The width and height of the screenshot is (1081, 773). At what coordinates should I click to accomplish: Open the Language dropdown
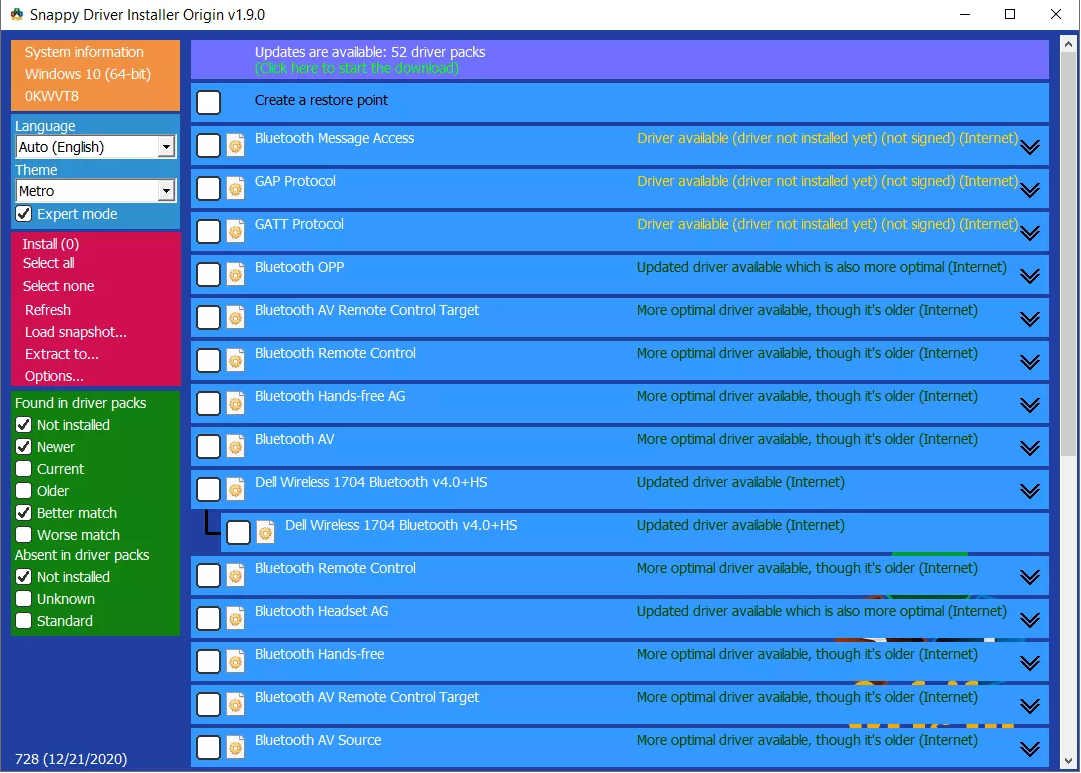click(x=167, y=146)
